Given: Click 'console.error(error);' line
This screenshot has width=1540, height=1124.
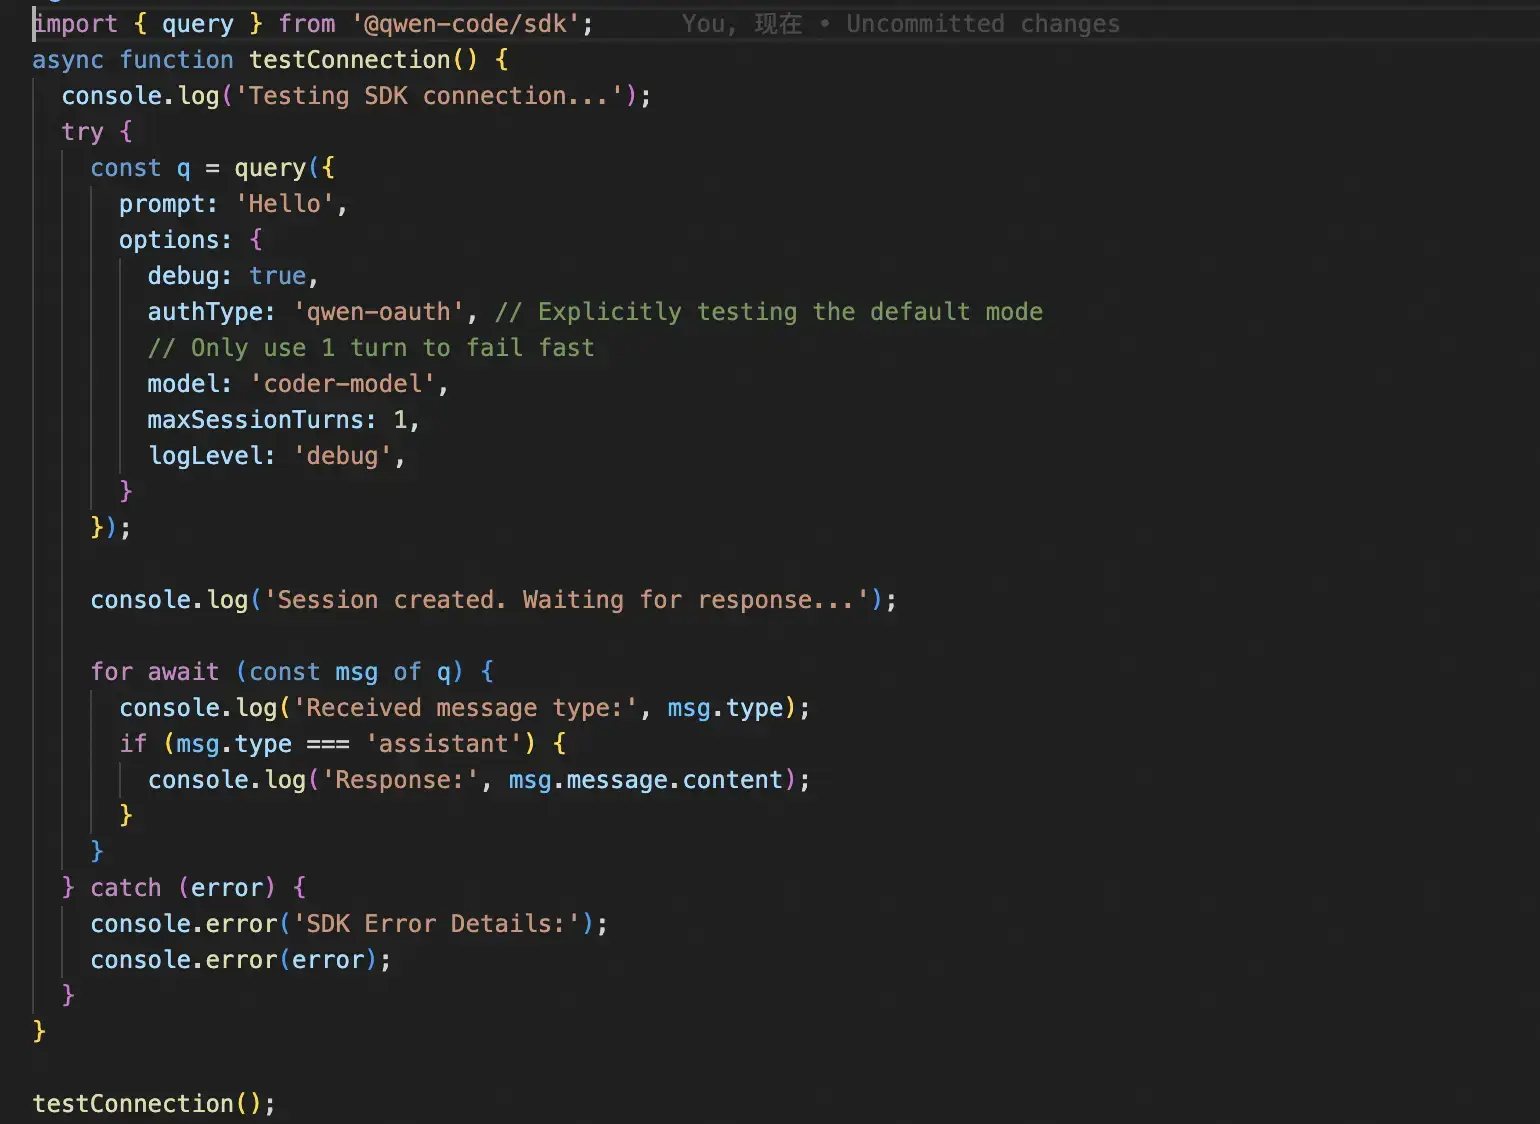Looking at the screenshot, I should point(241,960).
